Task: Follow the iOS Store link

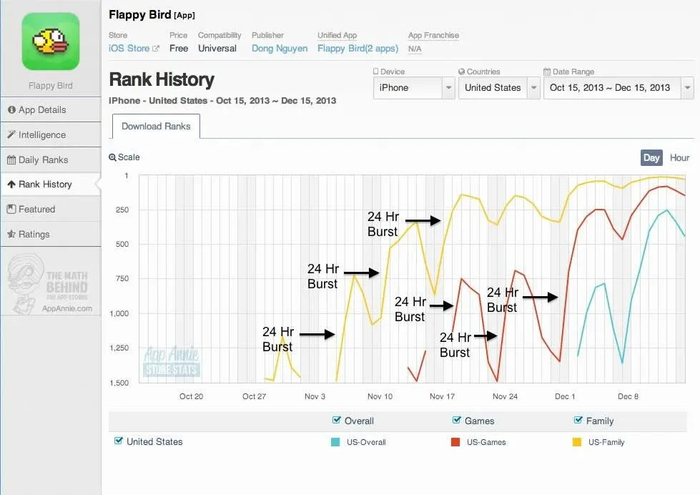Action: pyautogui.click(x=130, y=48)
